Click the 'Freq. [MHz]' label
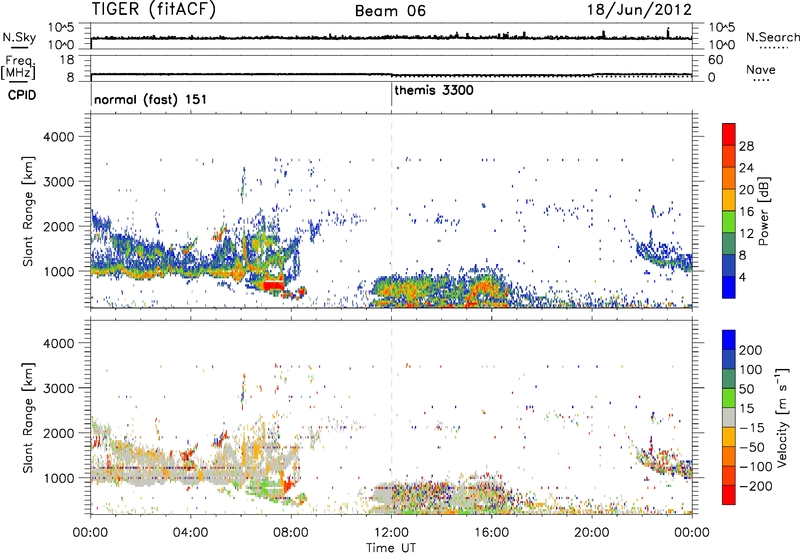 coord(19,67)
